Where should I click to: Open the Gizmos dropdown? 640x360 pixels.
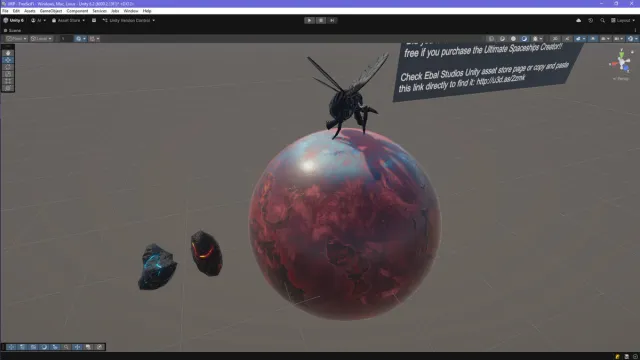(632, 39)
